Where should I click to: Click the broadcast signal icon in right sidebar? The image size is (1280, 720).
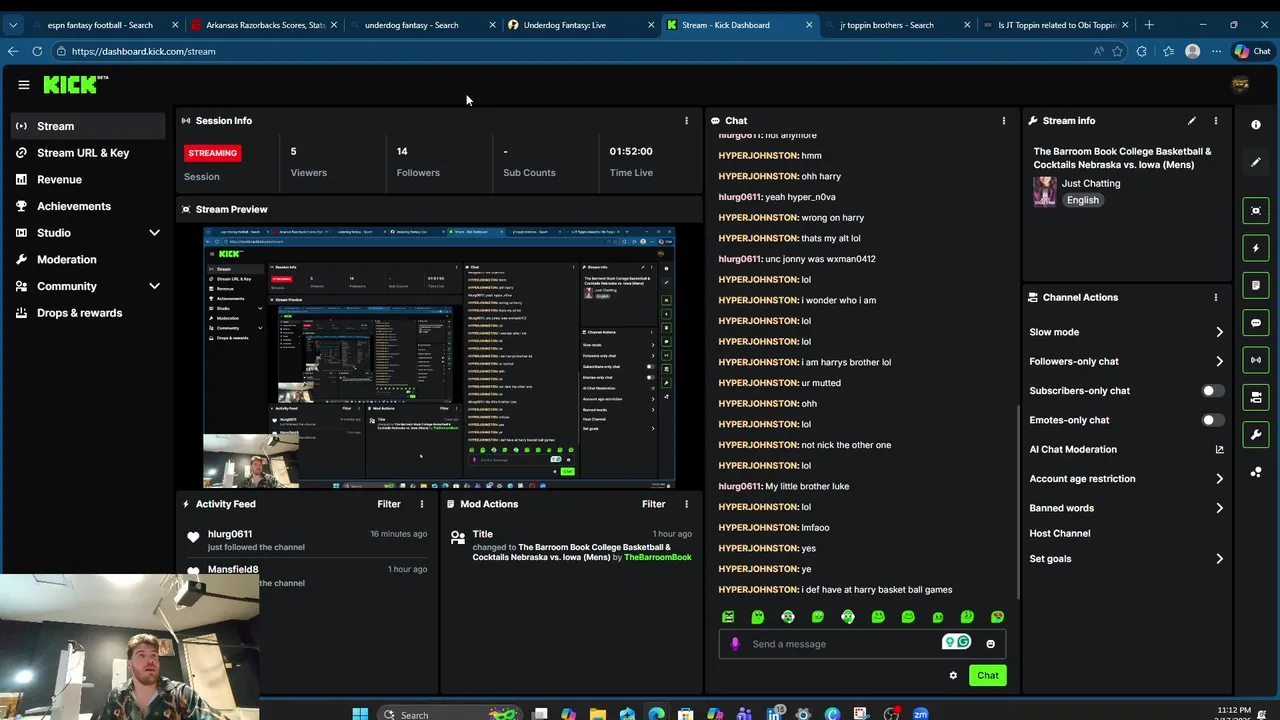(x=1256, y=360)
